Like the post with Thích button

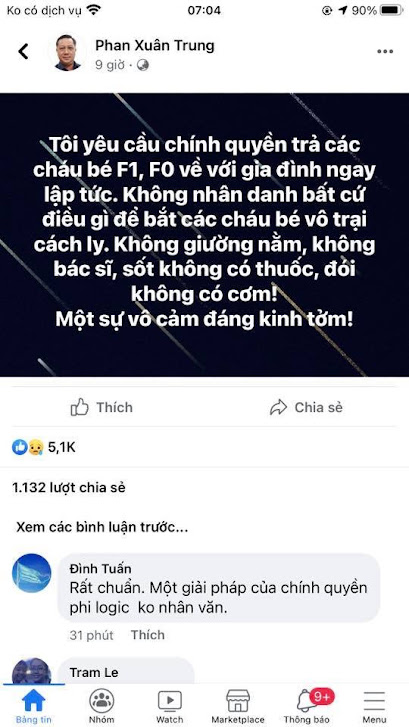[x=102, y=408]
